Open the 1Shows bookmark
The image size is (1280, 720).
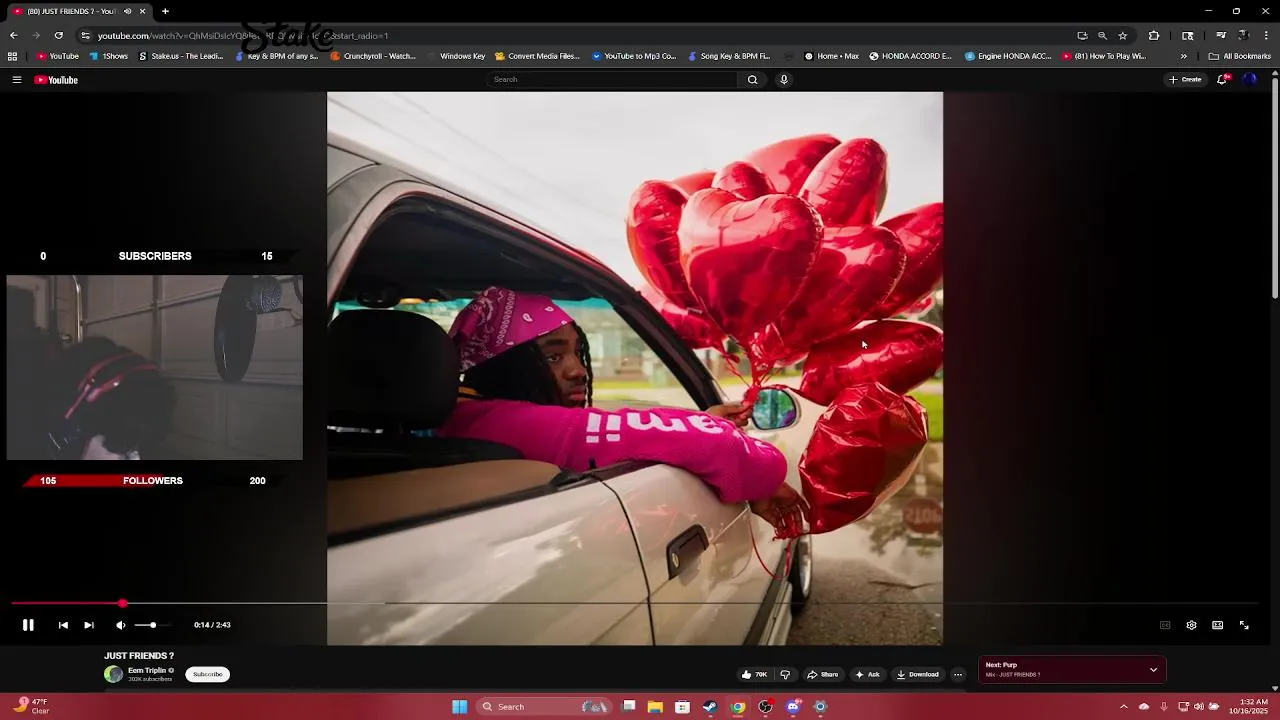click(109, 56)
